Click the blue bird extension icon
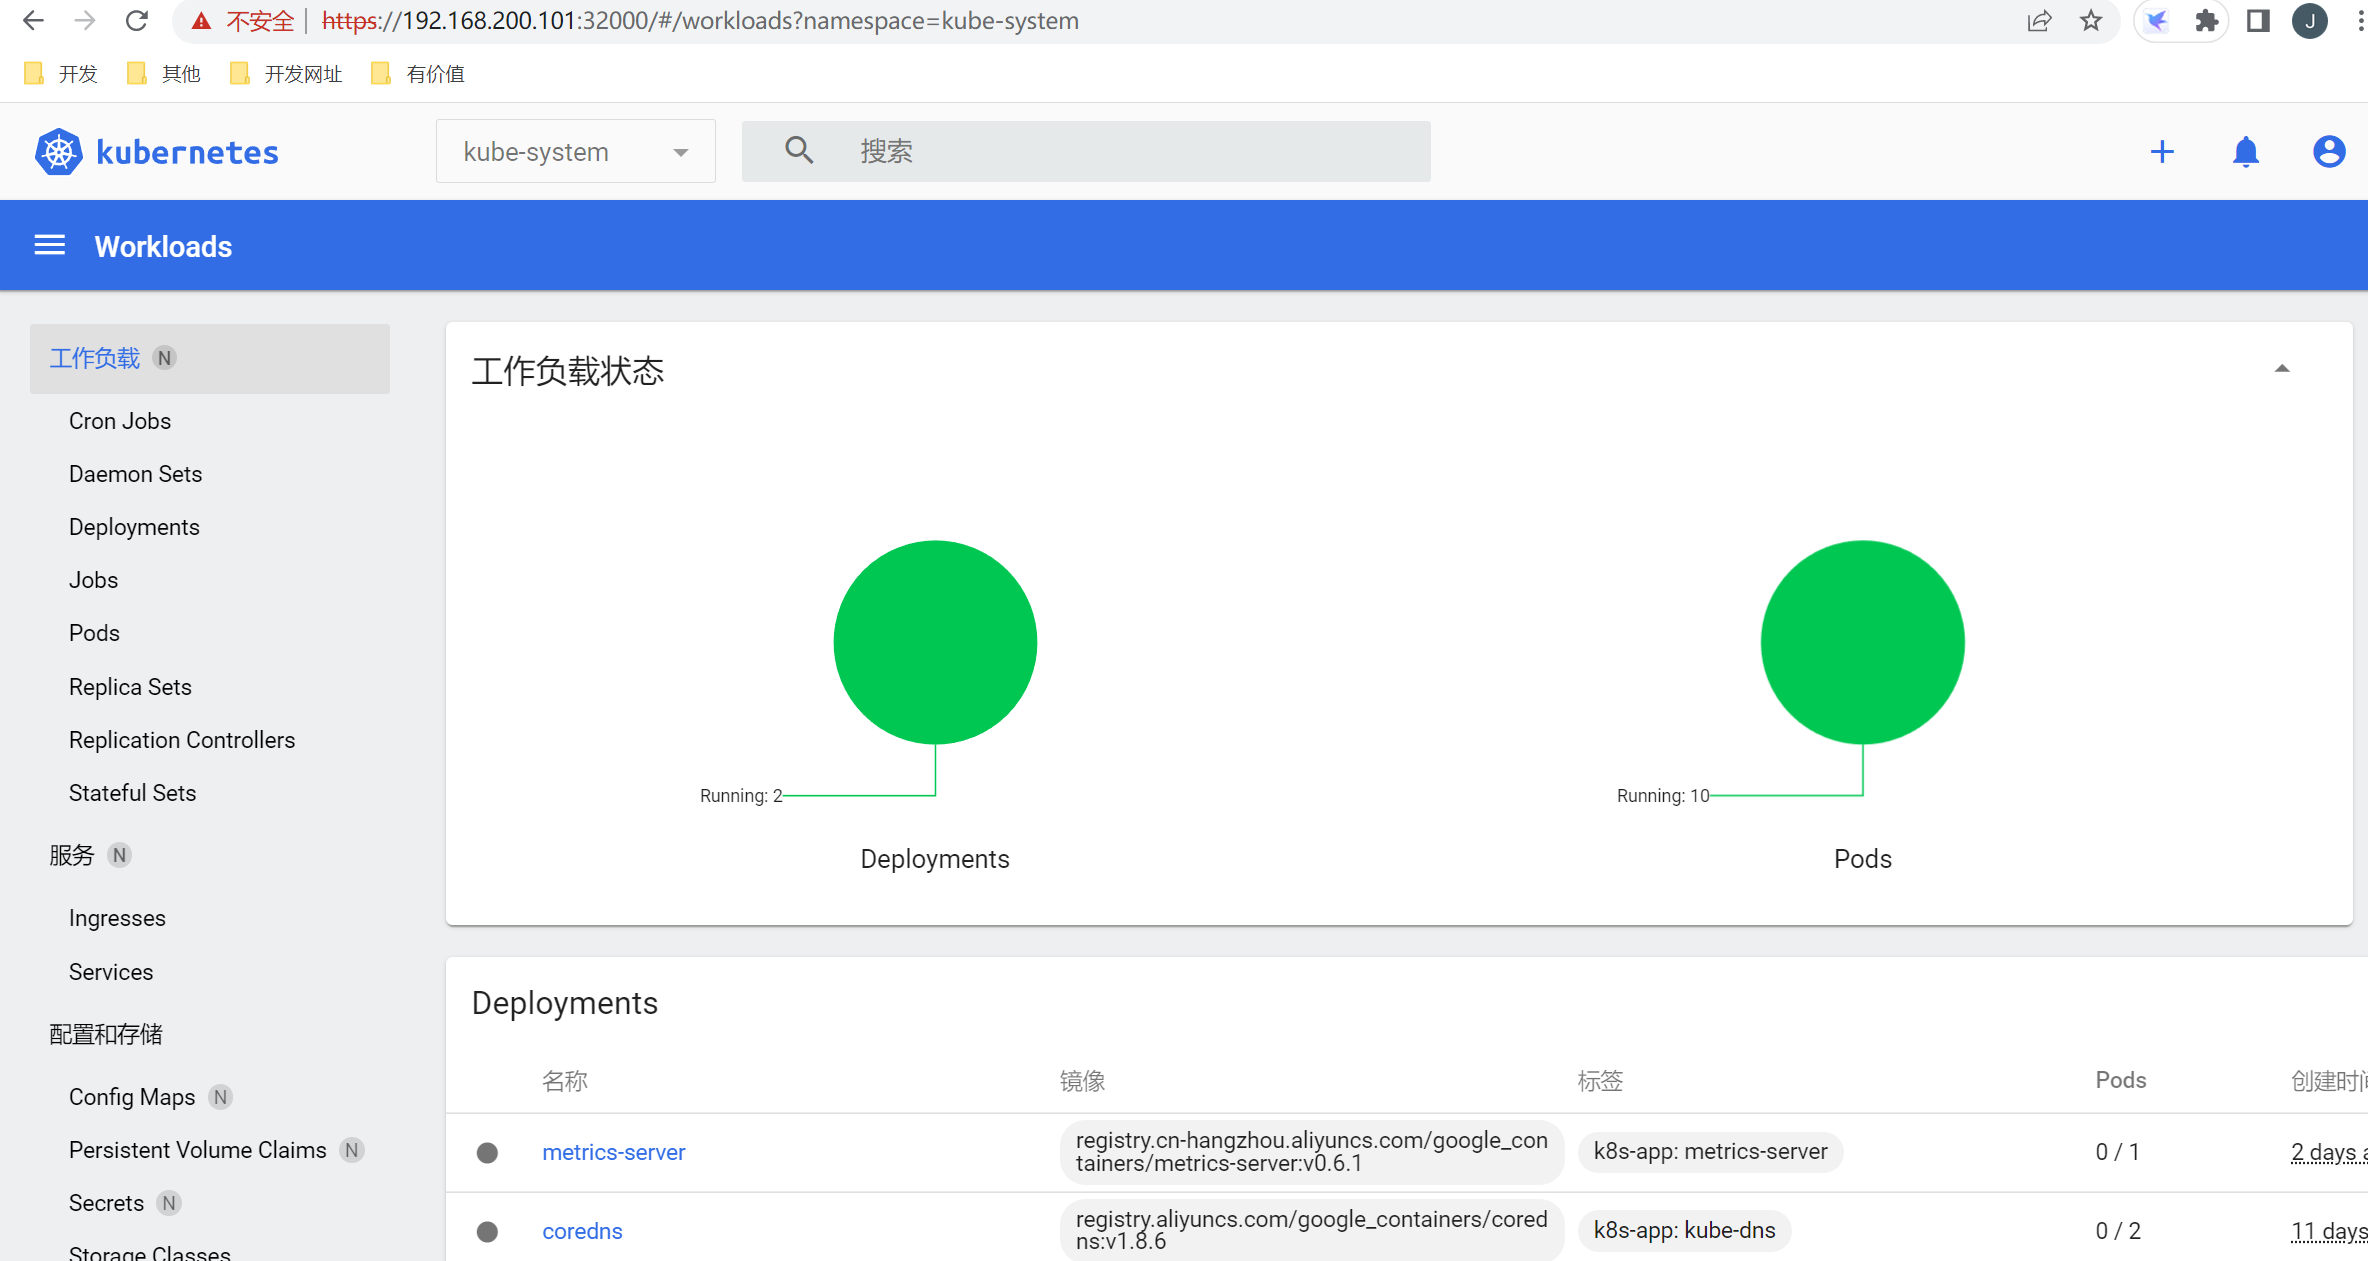 (x=2157, y=21)
